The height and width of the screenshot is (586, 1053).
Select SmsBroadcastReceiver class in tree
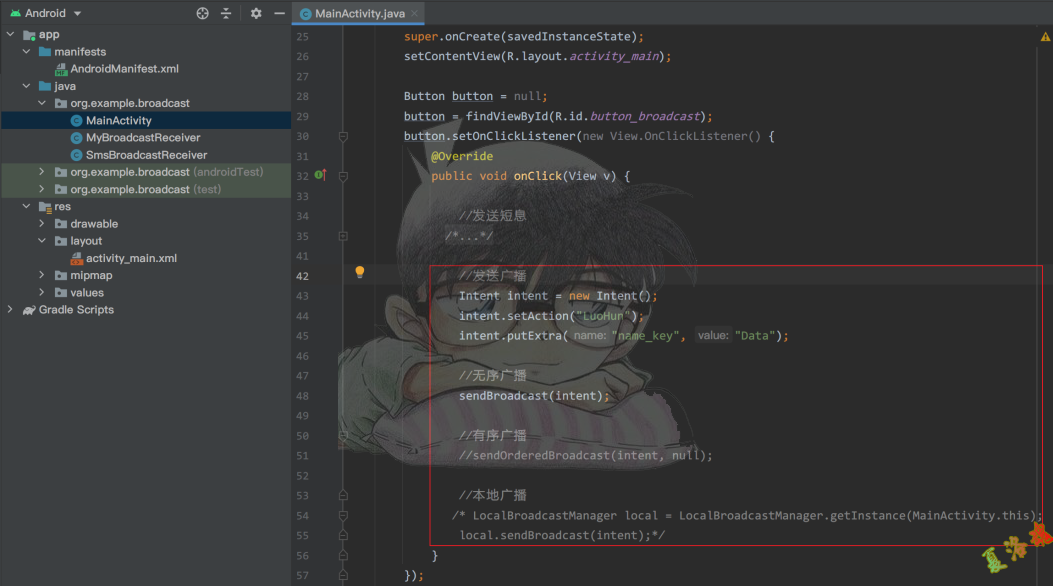(146, 155)
